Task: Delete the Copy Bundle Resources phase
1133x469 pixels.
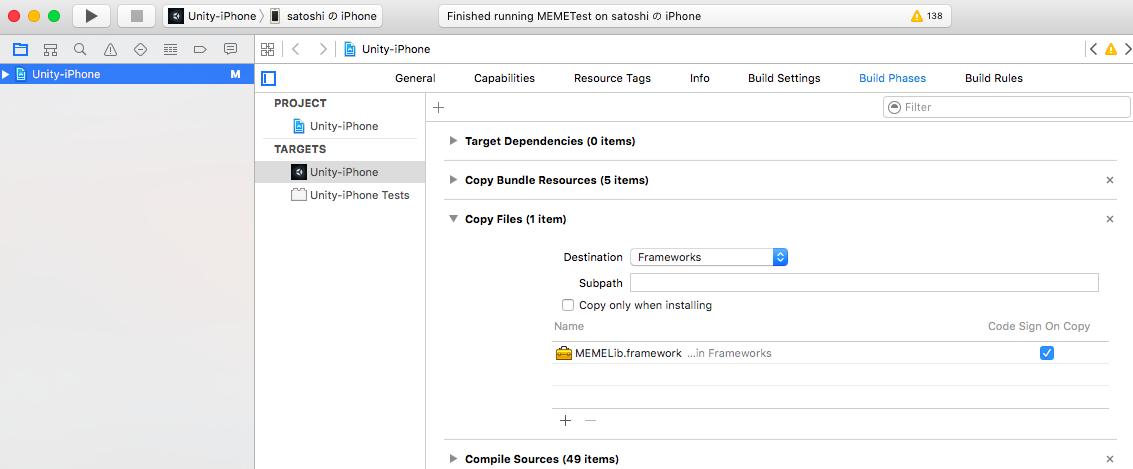Action: click(1110, 180)
